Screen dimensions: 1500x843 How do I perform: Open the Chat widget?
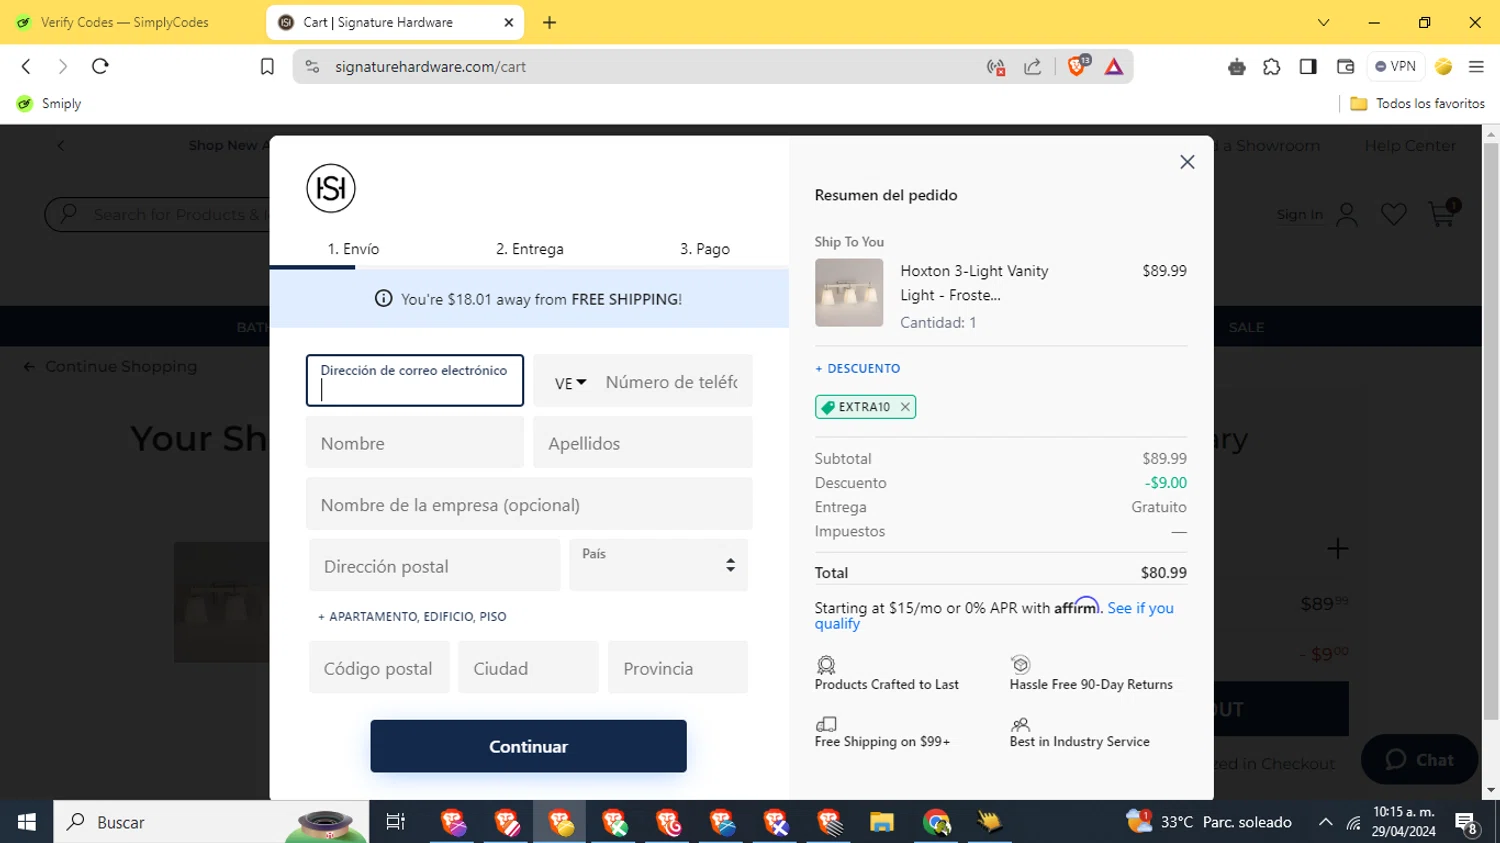pyautogui.click(x=1420, y=760)
